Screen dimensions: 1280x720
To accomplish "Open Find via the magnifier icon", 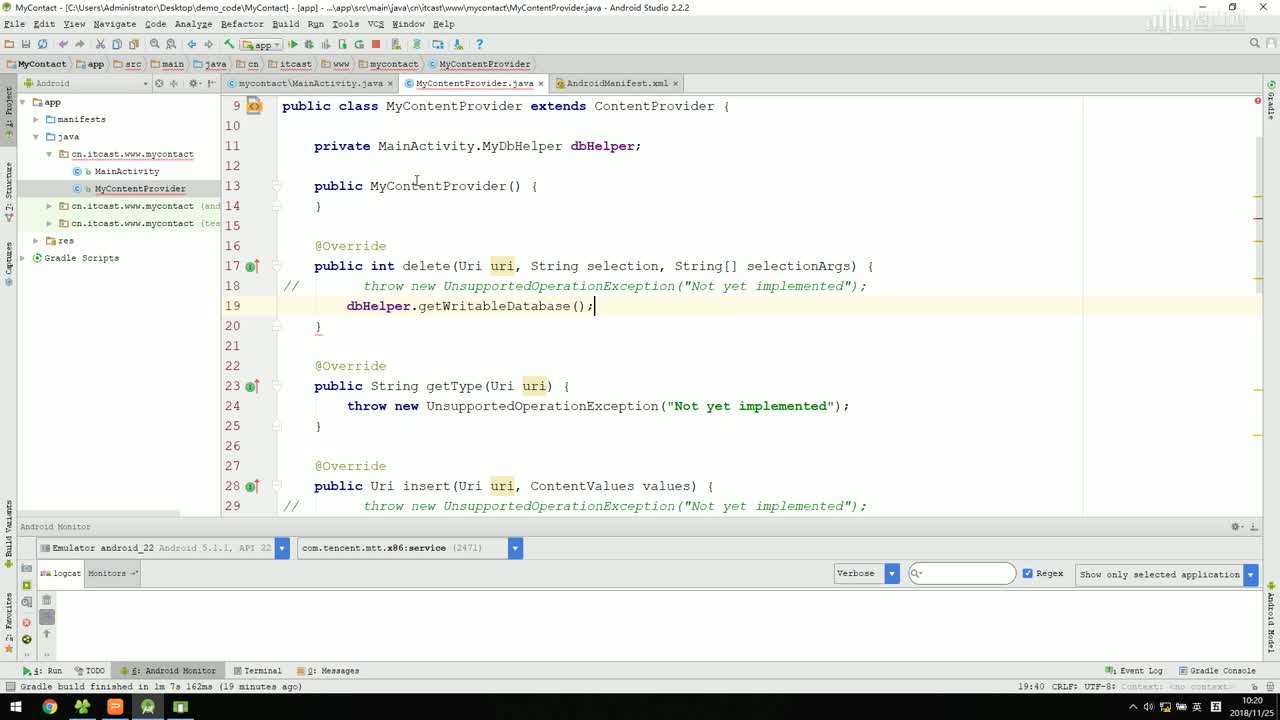I will 154,44.
